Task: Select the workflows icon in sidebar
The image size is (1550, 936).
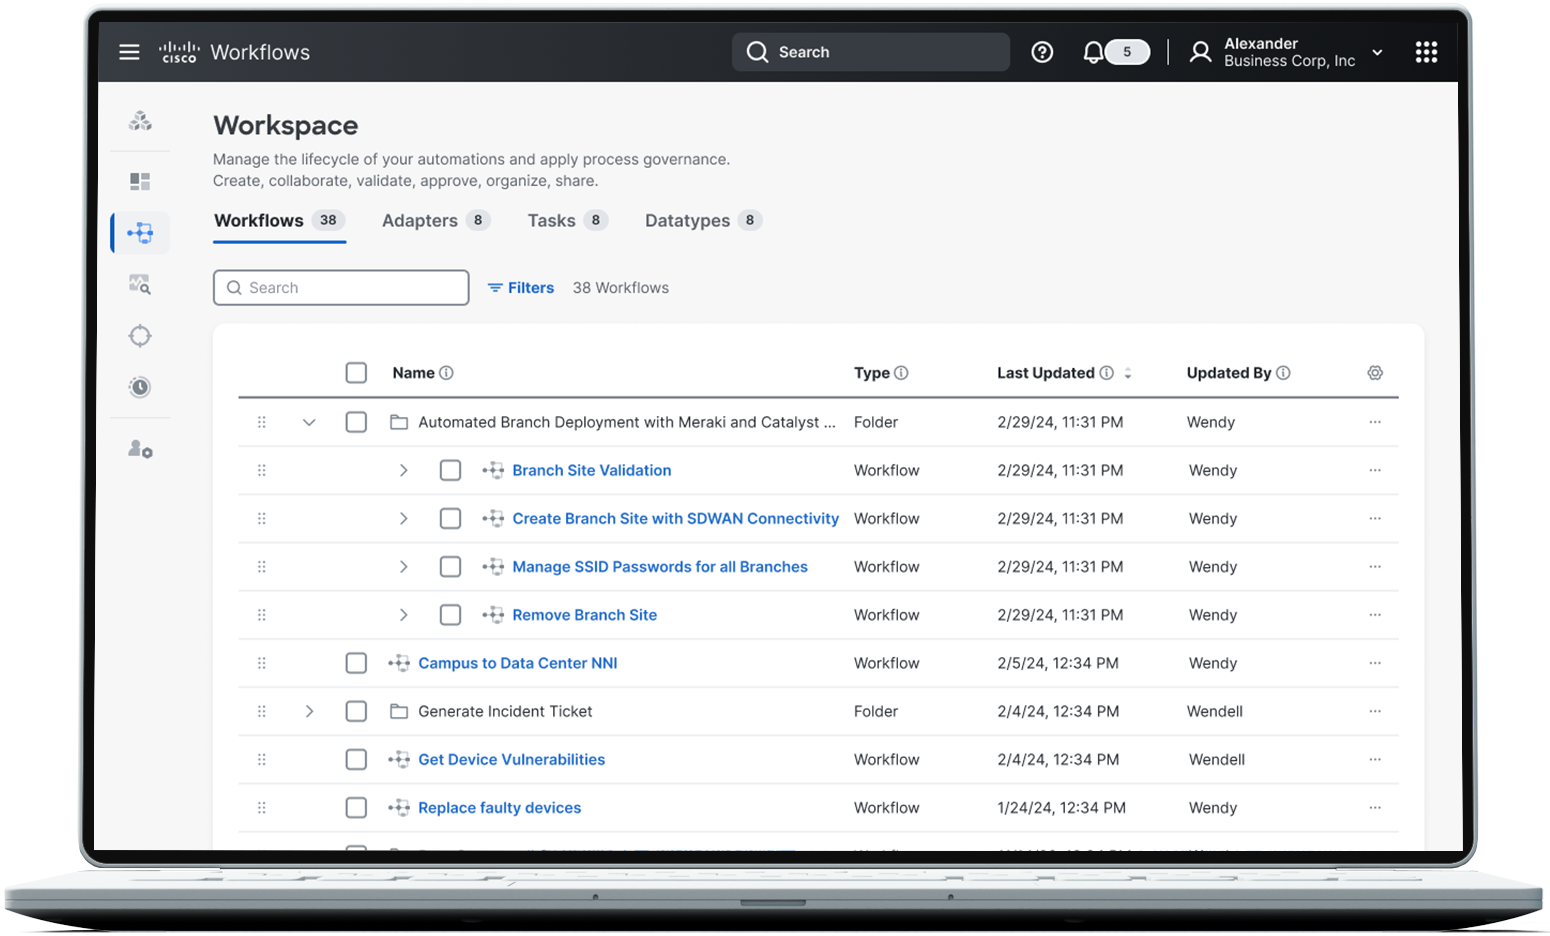Action: 140,233
